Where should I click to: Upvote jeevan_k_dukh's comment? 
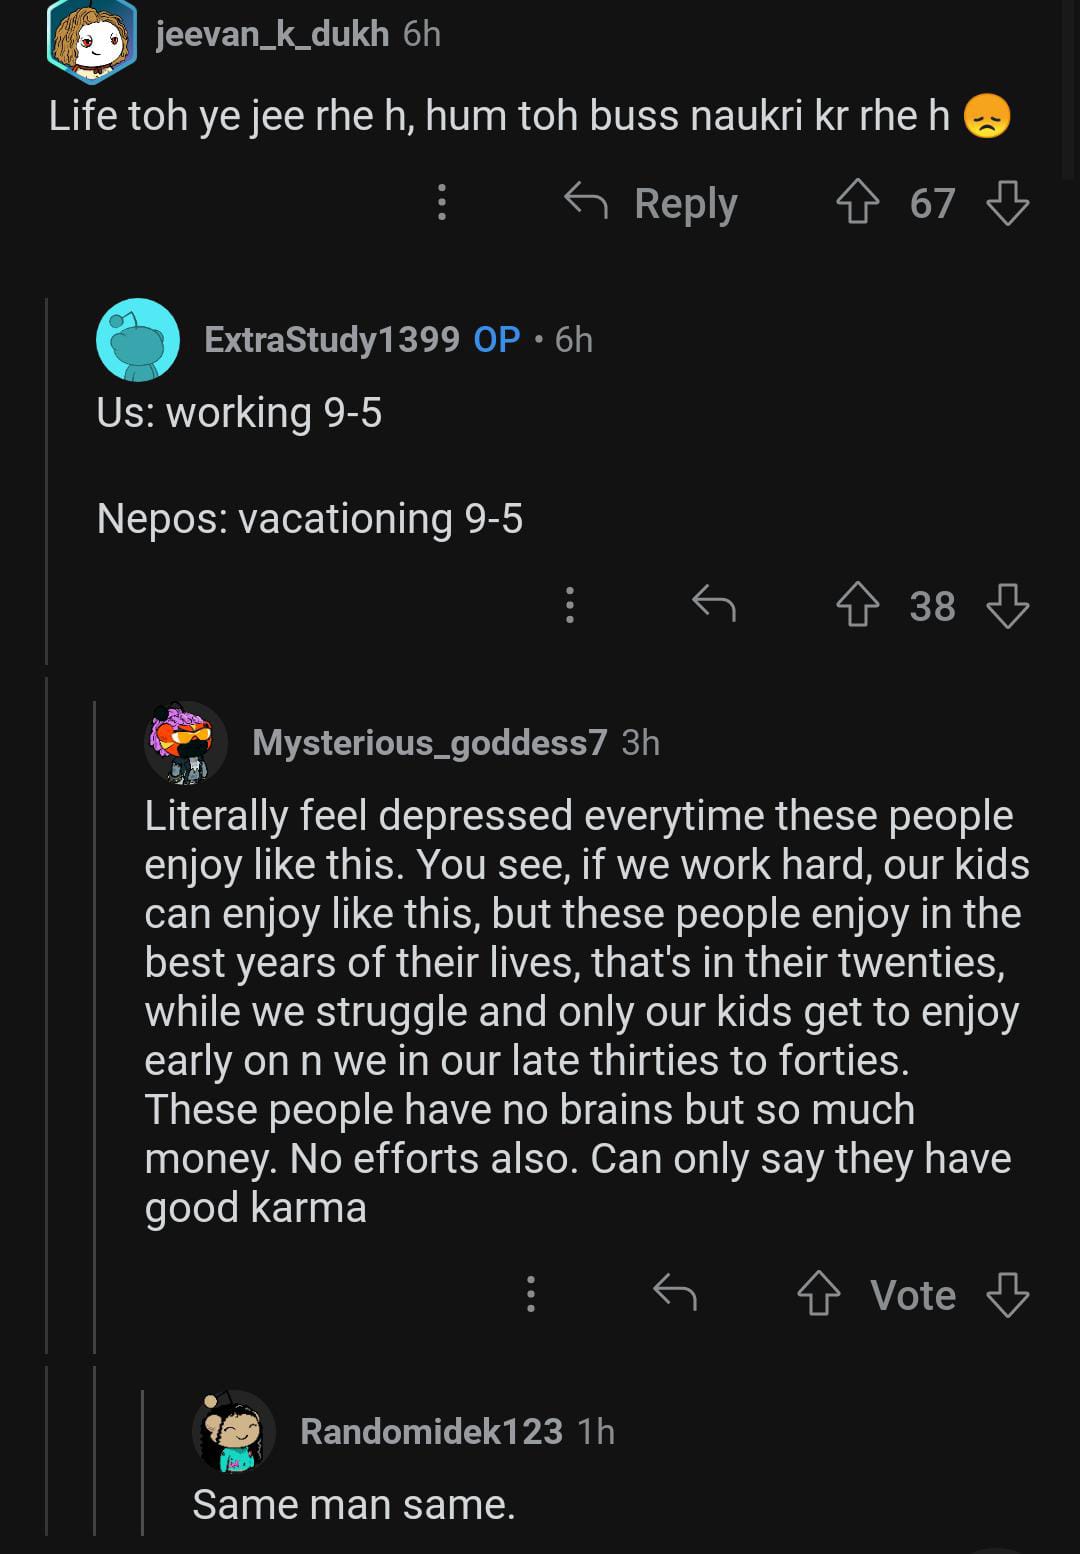857,203
